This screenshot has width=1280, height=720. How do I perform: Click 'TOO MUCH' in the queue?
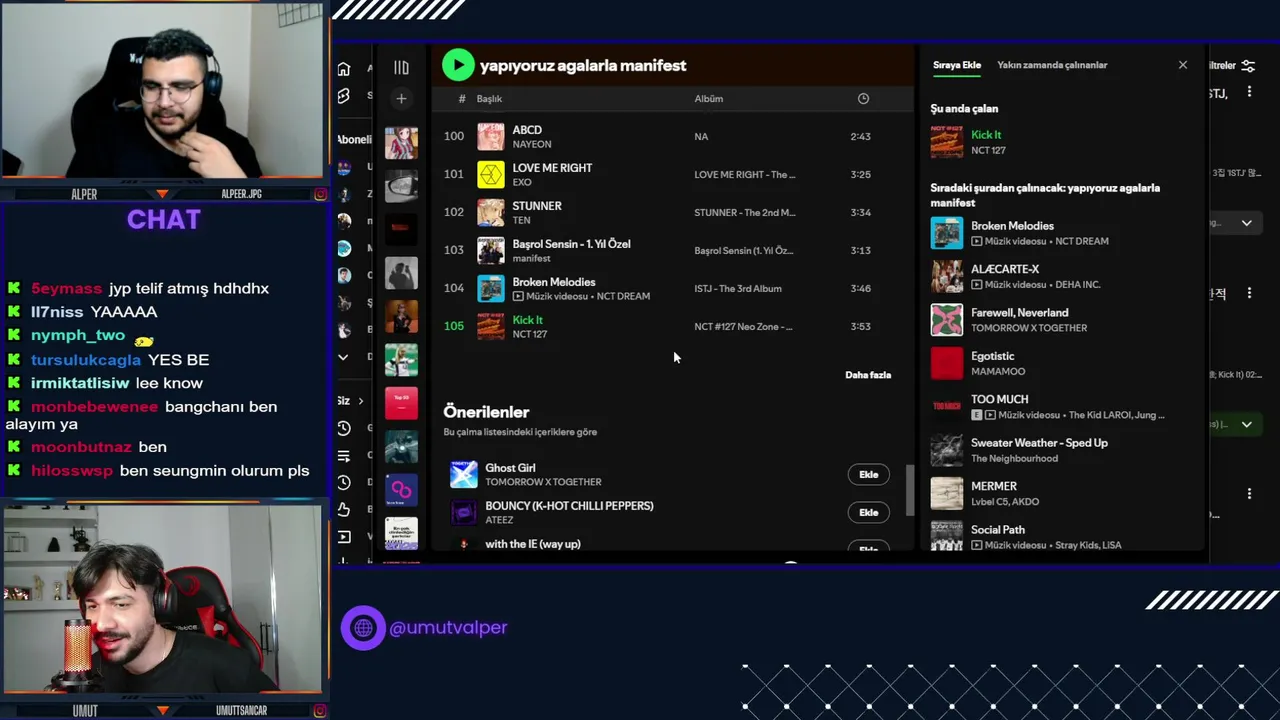tap(999, 399)
